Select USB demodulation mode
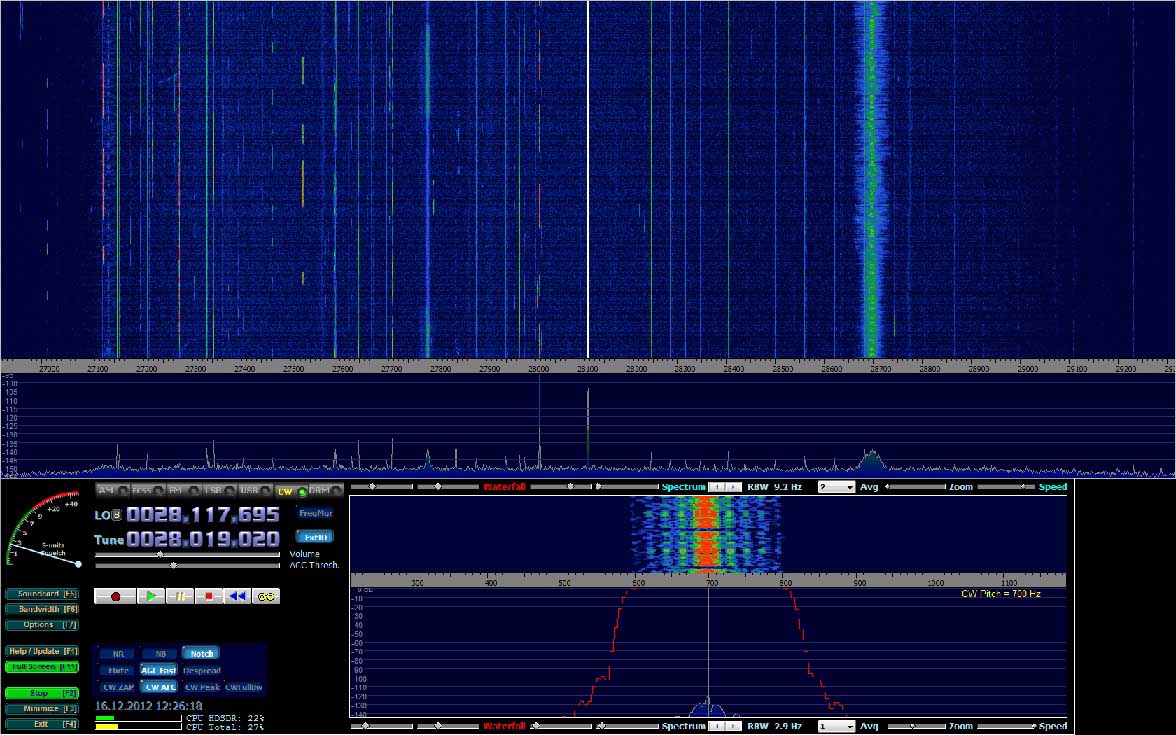 (255, 490)
